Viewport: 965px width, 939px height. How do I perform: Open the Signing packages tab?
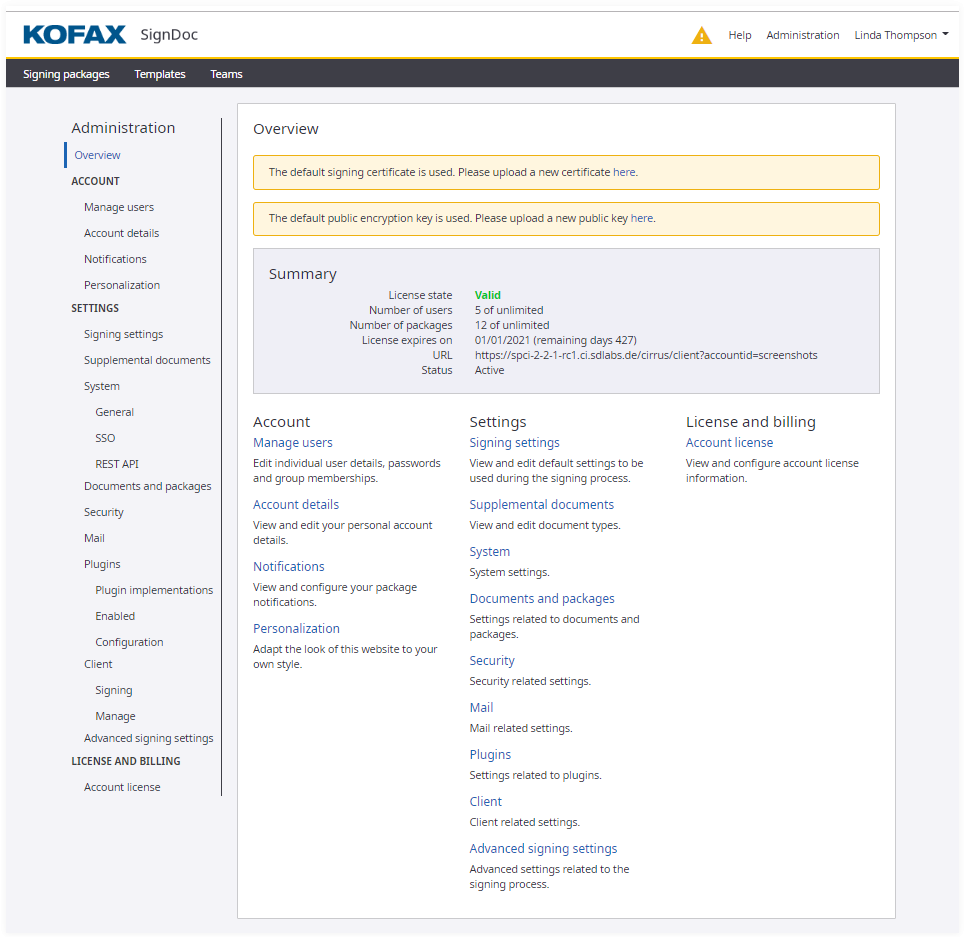(66, 74)
